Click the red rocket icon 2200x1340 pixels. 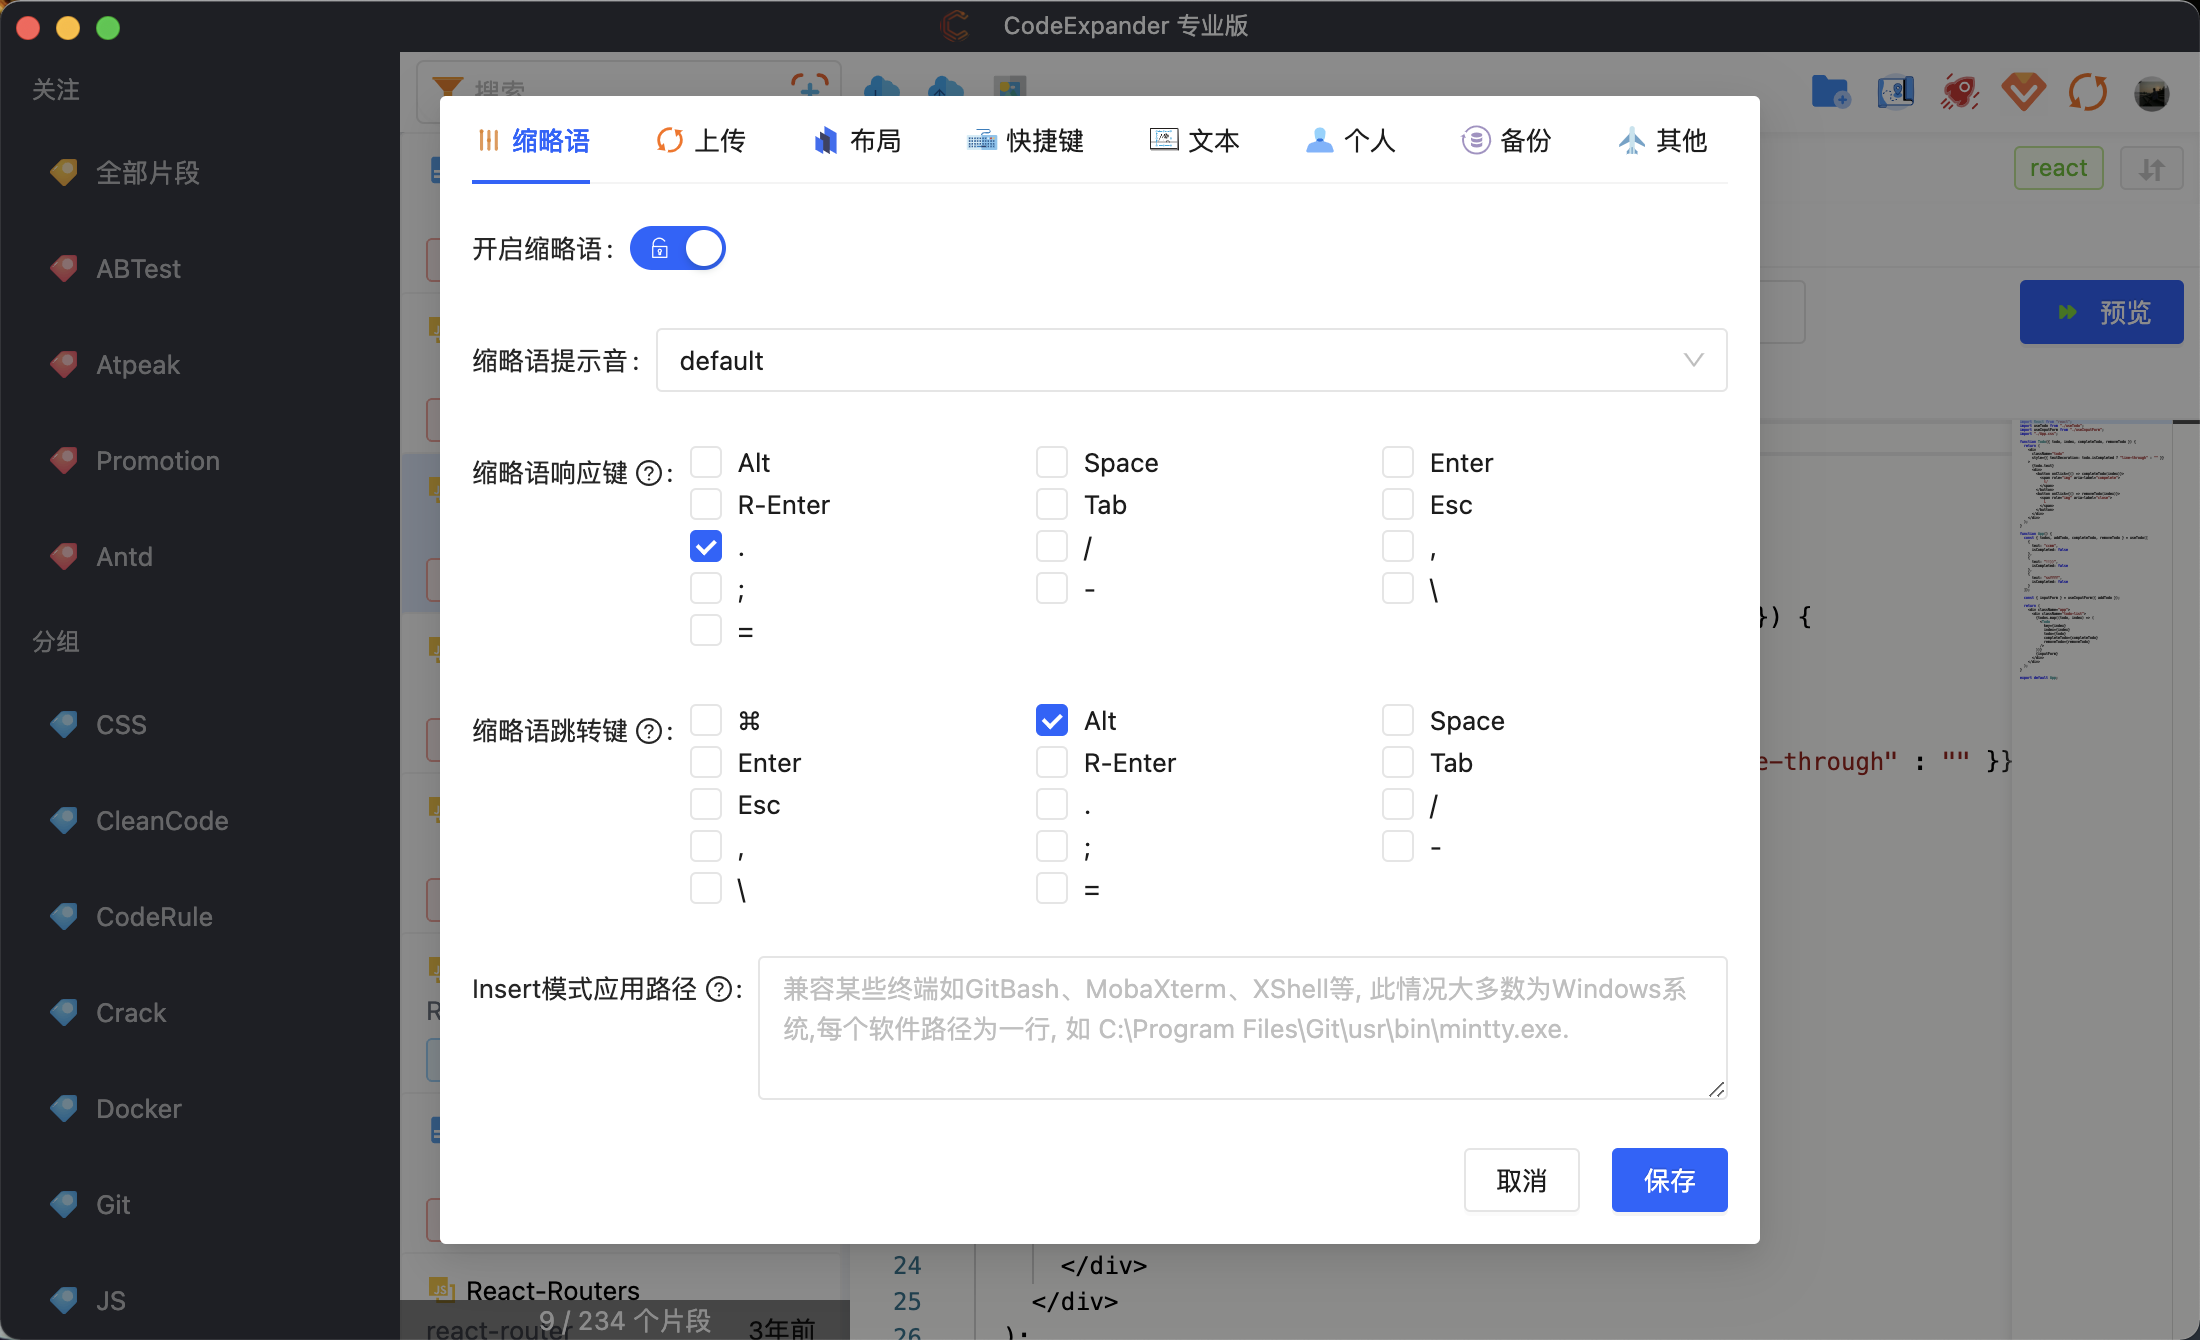click(x=1960, y=92)
